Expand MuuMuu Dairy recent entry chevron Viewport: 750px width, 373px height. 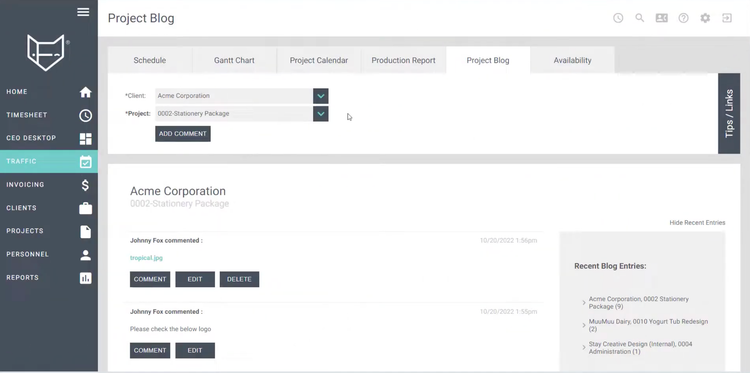(584, 325)
